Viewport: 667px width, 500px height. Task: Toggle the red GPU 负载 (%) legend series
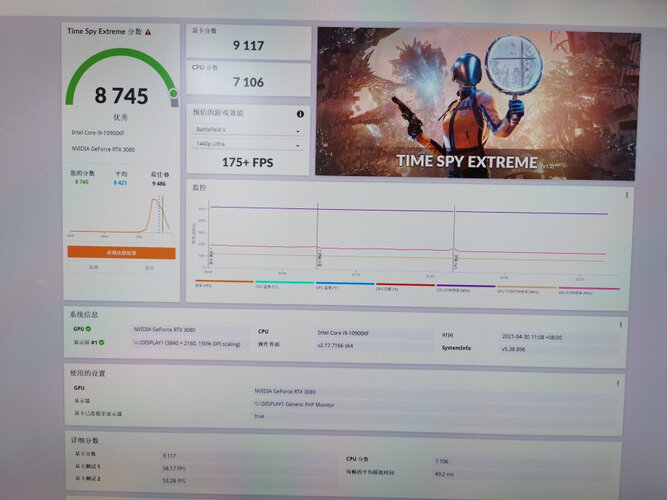[x=405, y=286]
